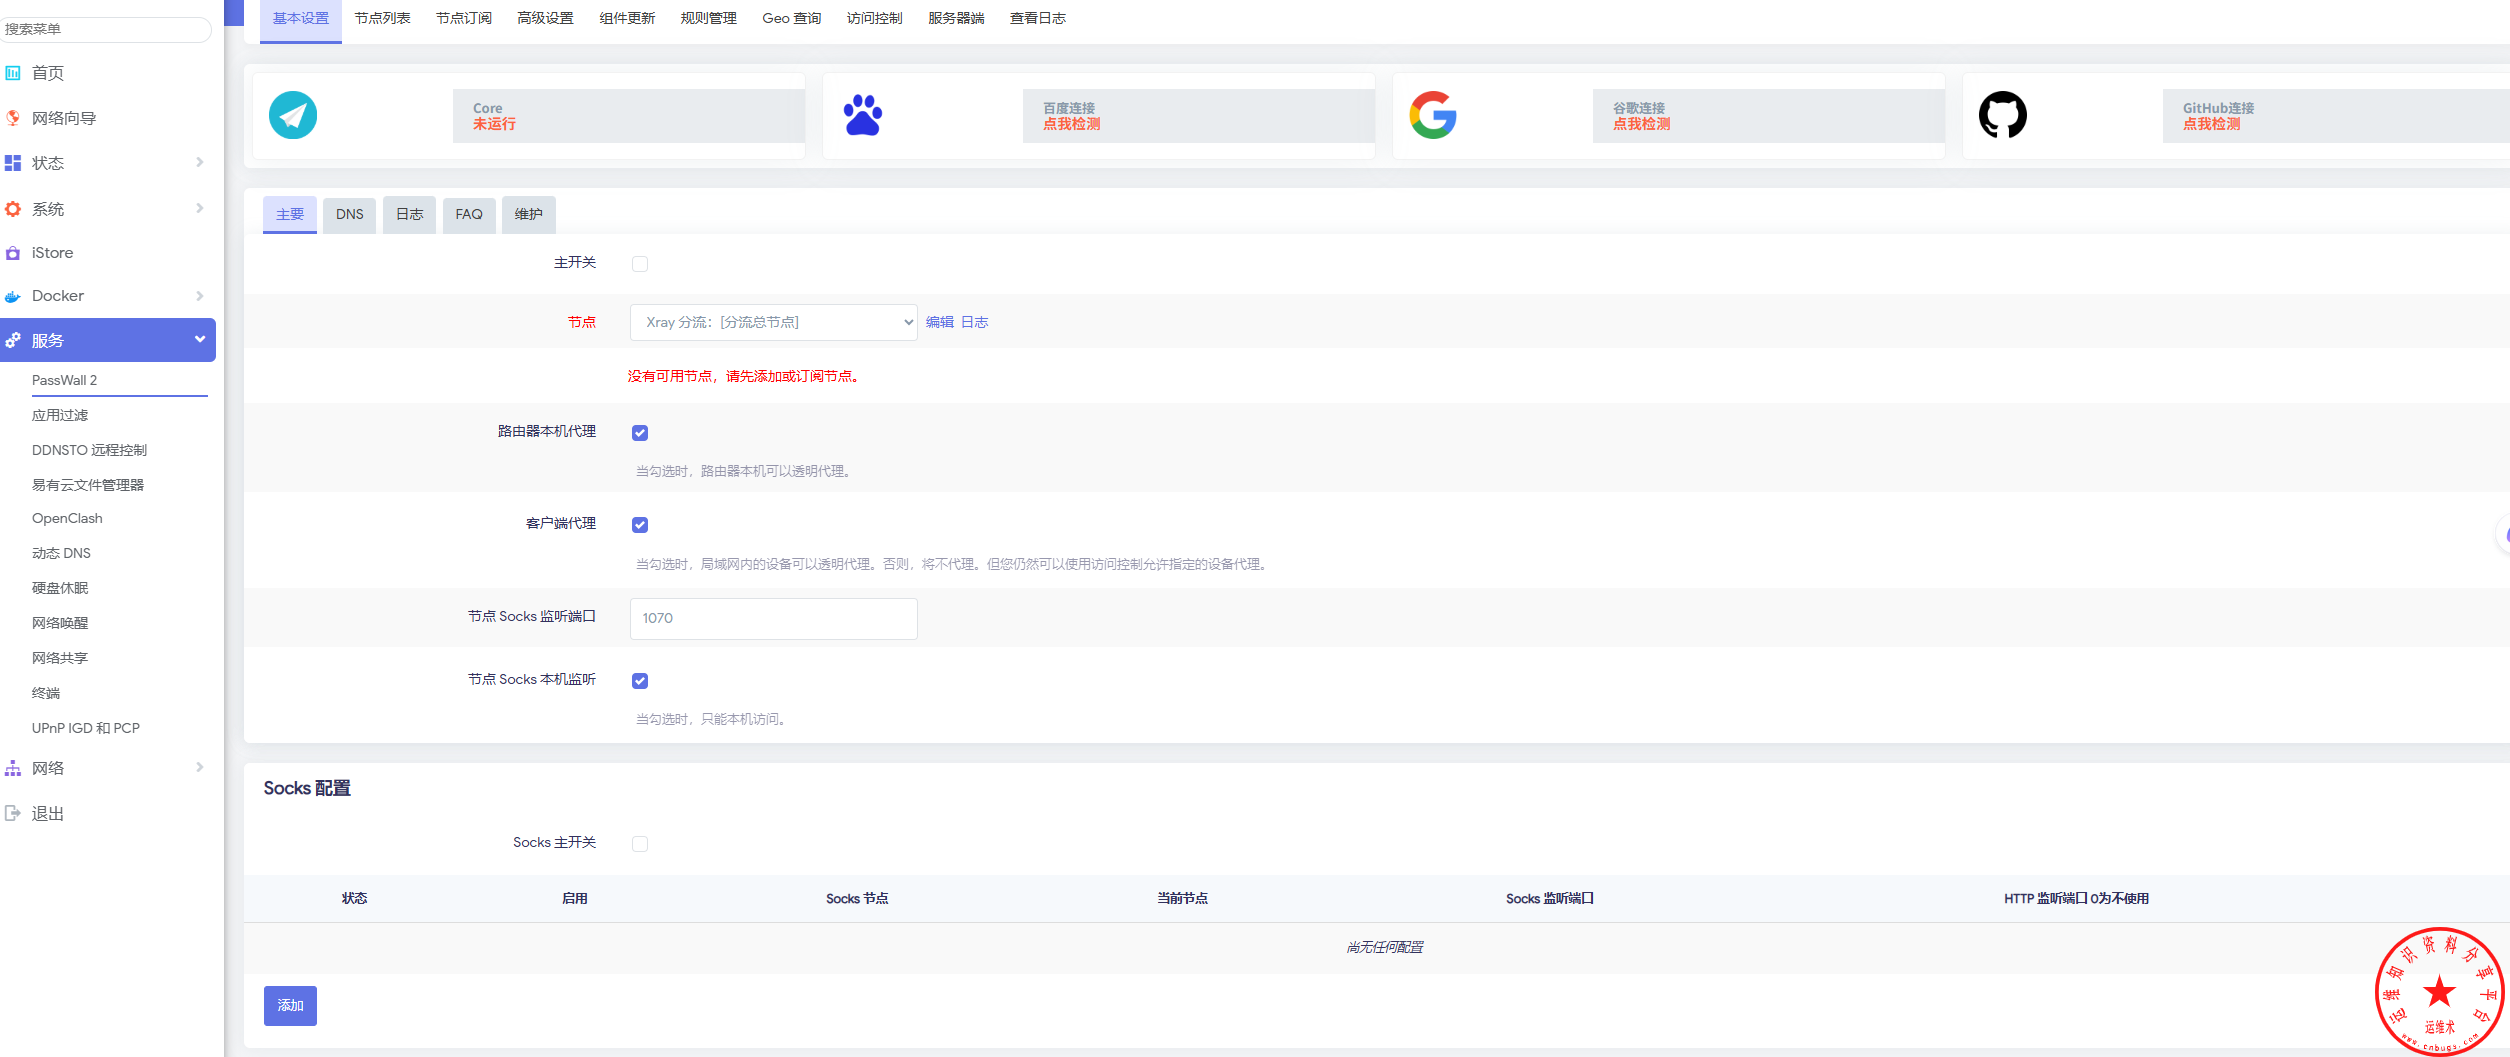Uncheck the router local proxy (路由器本机代理) checkbox
The image size is (2510, 1057).
click(640, 433)
